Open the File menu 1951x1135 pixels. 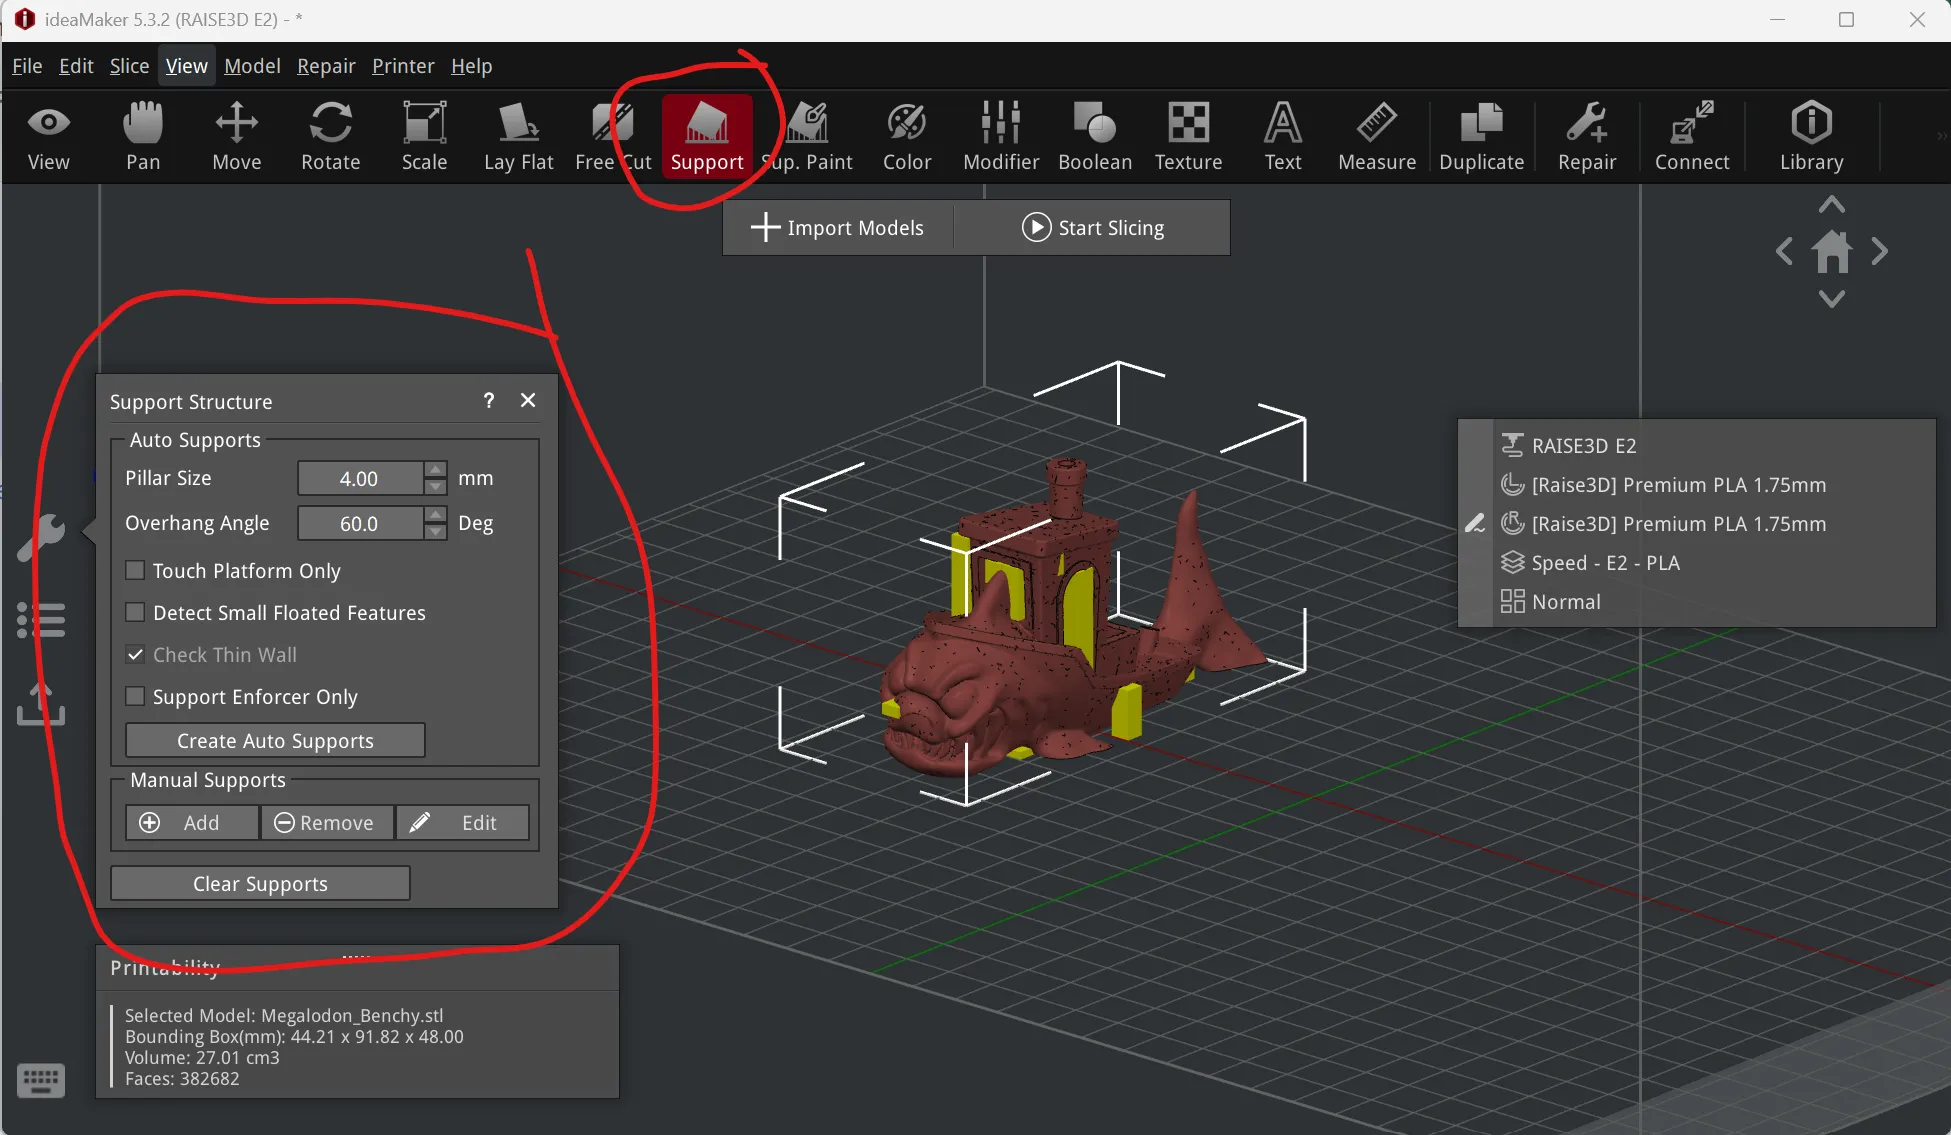[27, 66]
